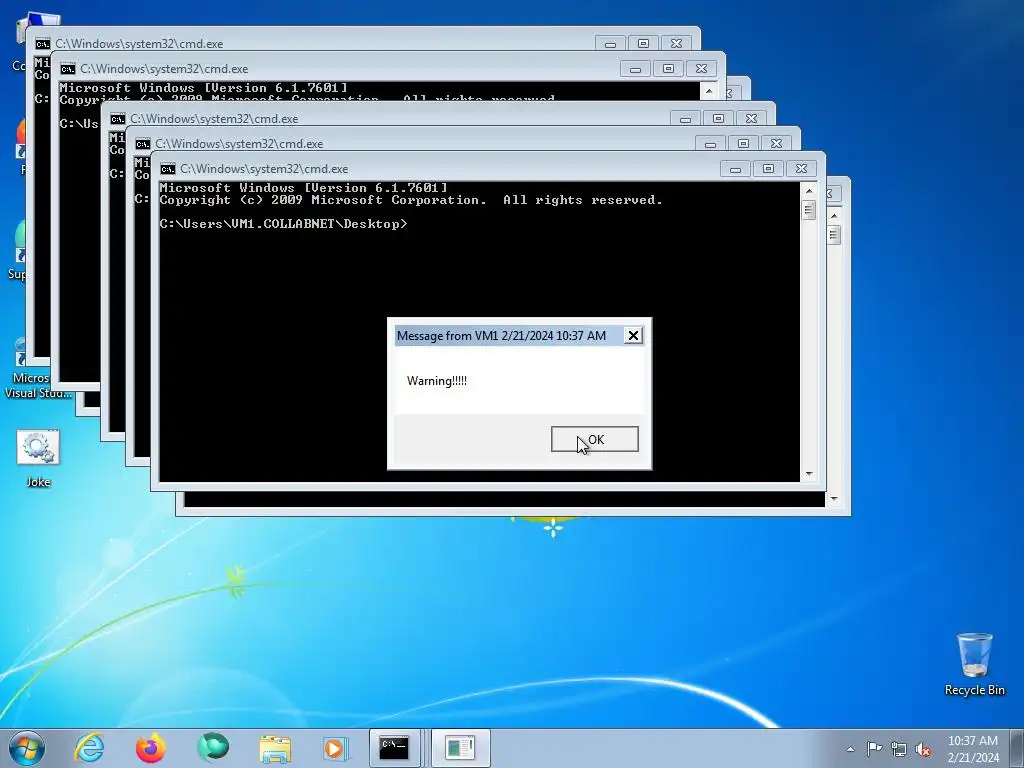Viewport: 1024px width, 768px height.
Task: Click scroll up arrow in back Version-line cmd window
Action: (709, 91)
